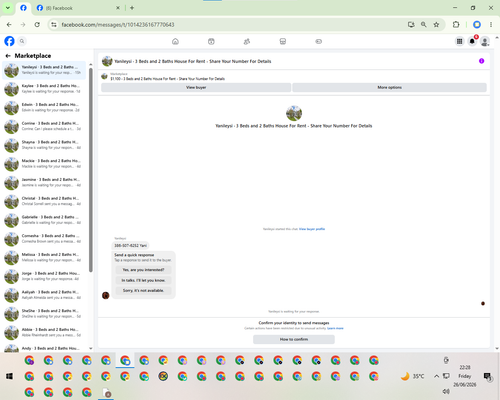
Task: Open Abbie conversation in the list
Action: [x=44, y=332]
